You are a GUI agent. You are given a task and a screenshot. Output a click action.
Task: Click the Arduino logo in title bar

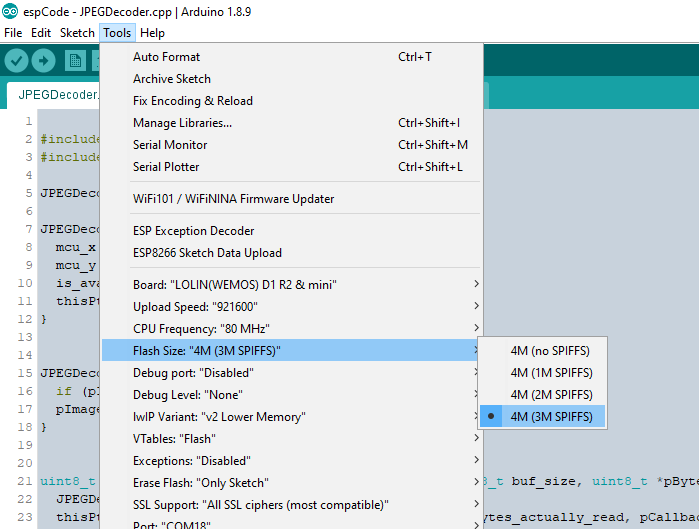(10, 11)
